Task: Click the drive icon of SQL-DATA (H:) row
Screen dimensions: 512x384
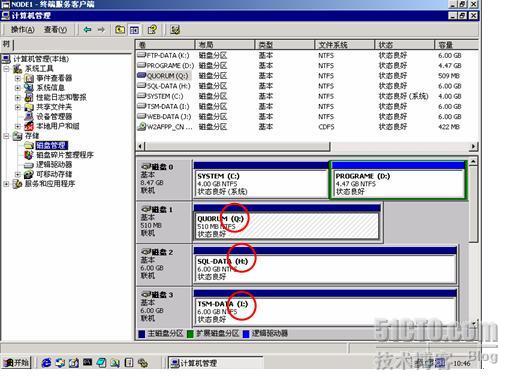Action: [142, 86]
